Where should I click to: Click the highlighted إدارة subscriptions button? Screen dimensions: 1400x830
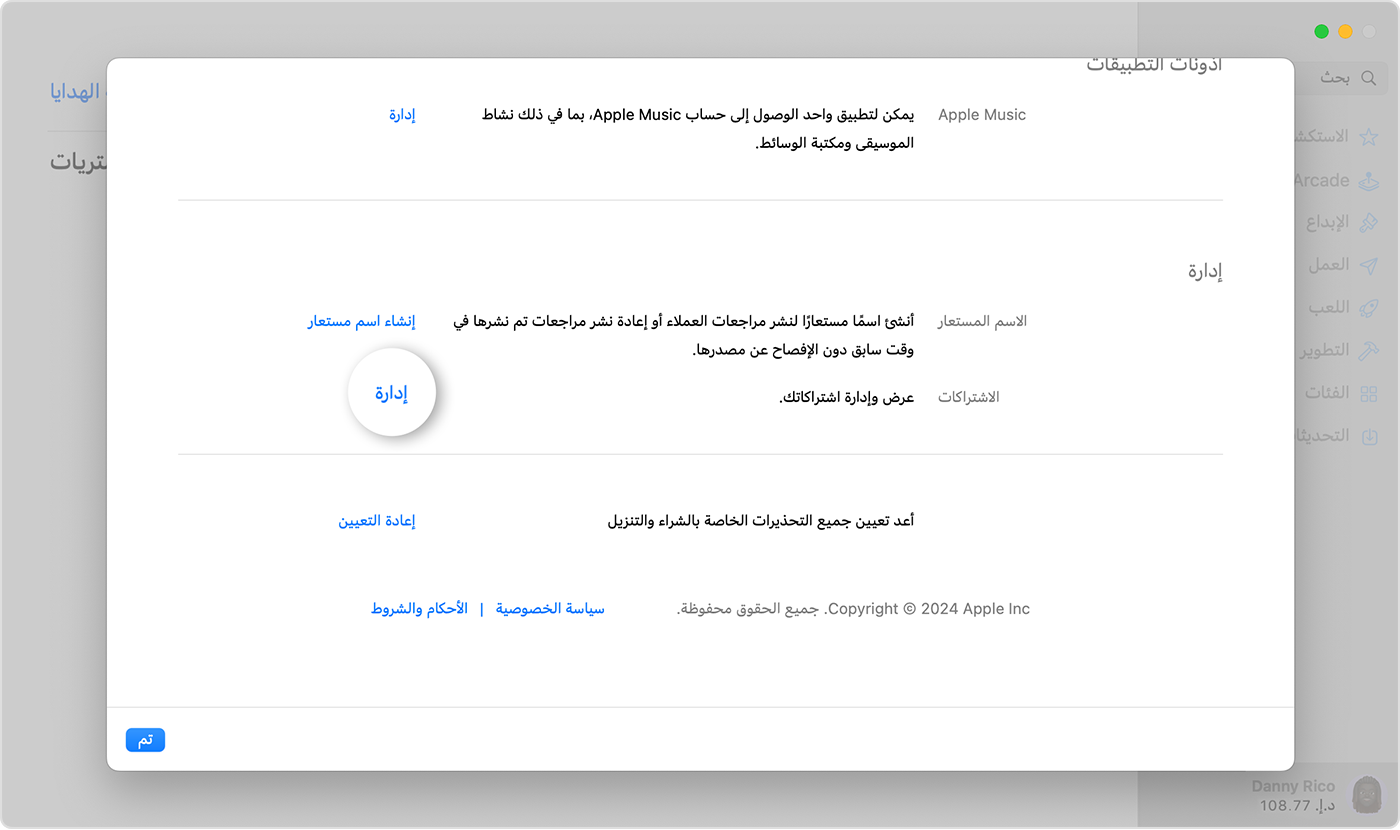pyautogui.click(x=392, y=393)
